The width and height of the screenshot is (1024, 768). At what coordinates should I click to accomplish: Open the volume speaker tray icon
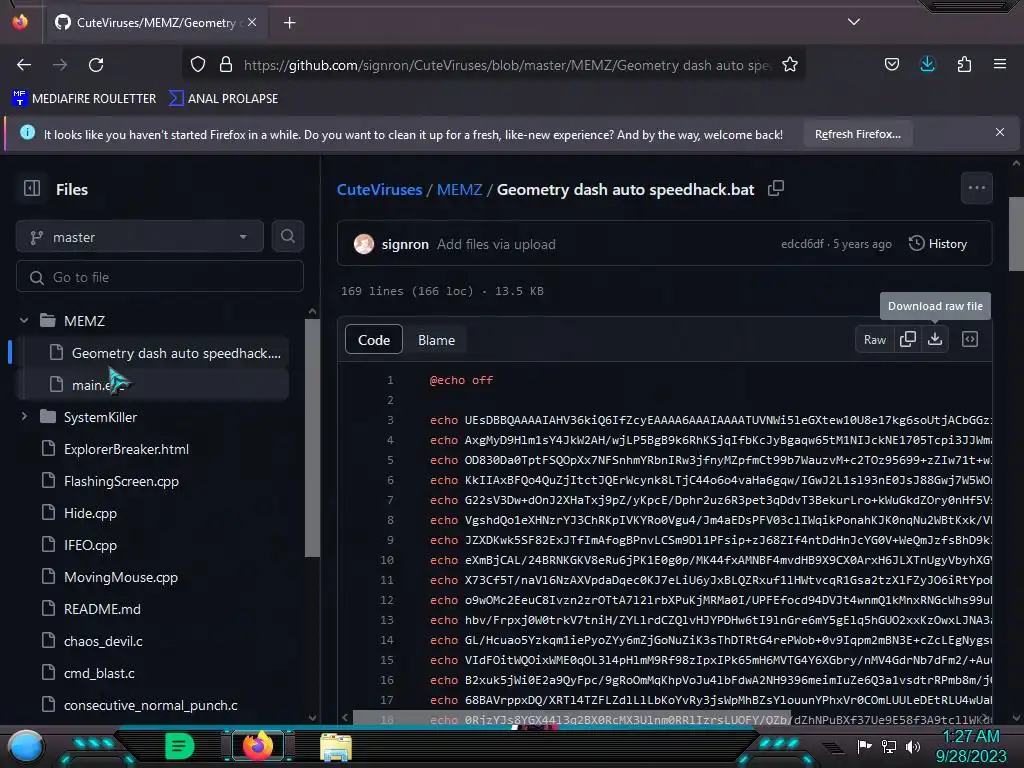tap(913, 746)
